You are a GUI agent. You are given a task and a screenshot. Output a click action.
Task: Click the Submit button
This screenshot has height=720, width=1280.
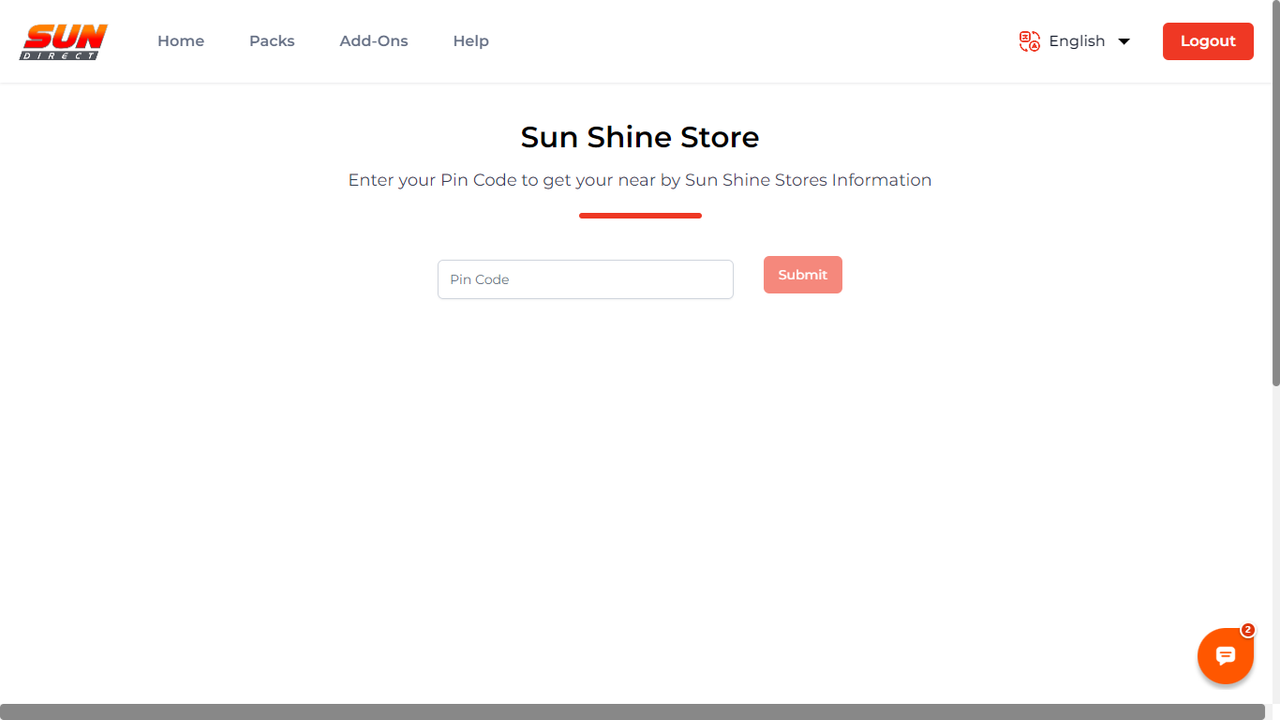(803, 275)
